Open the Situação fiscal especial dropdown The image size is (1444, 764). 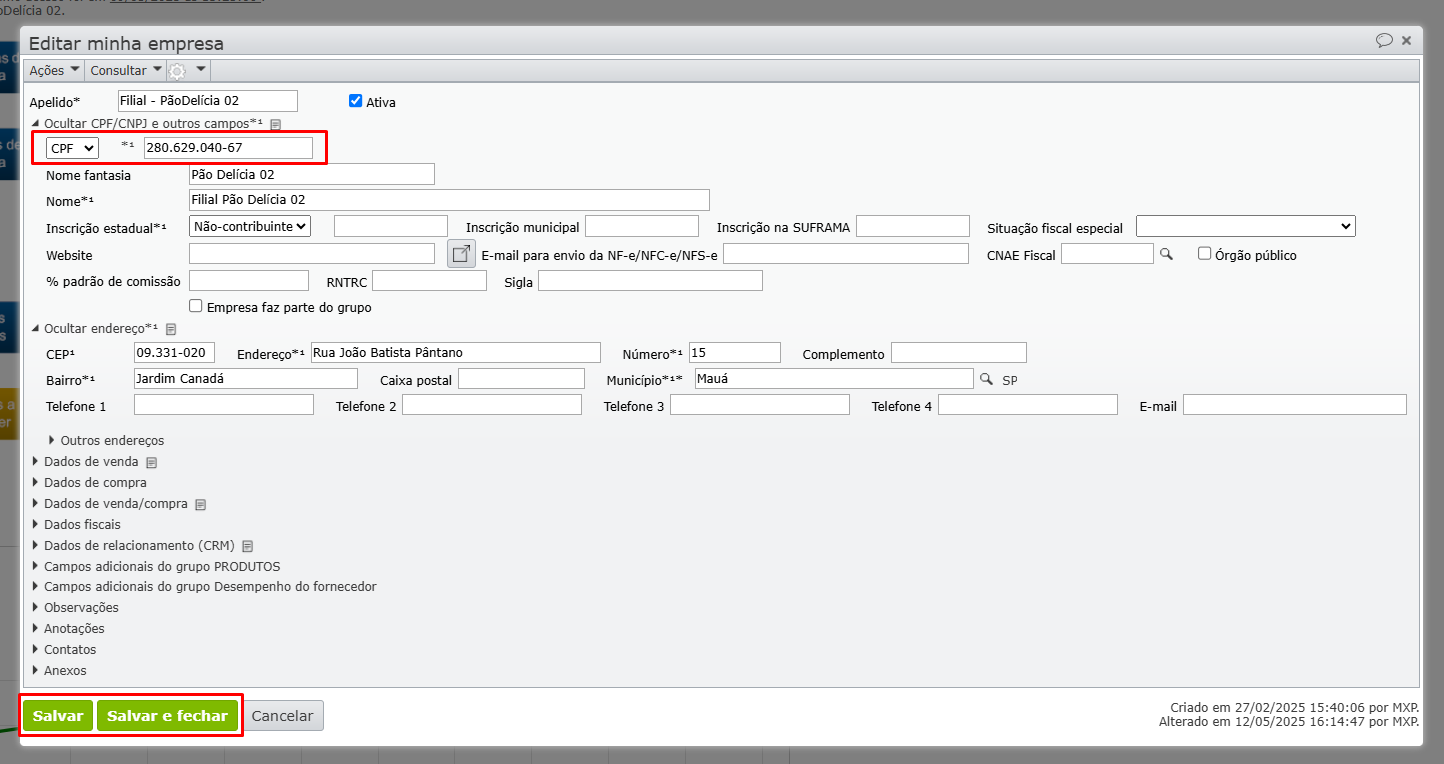1245,227
